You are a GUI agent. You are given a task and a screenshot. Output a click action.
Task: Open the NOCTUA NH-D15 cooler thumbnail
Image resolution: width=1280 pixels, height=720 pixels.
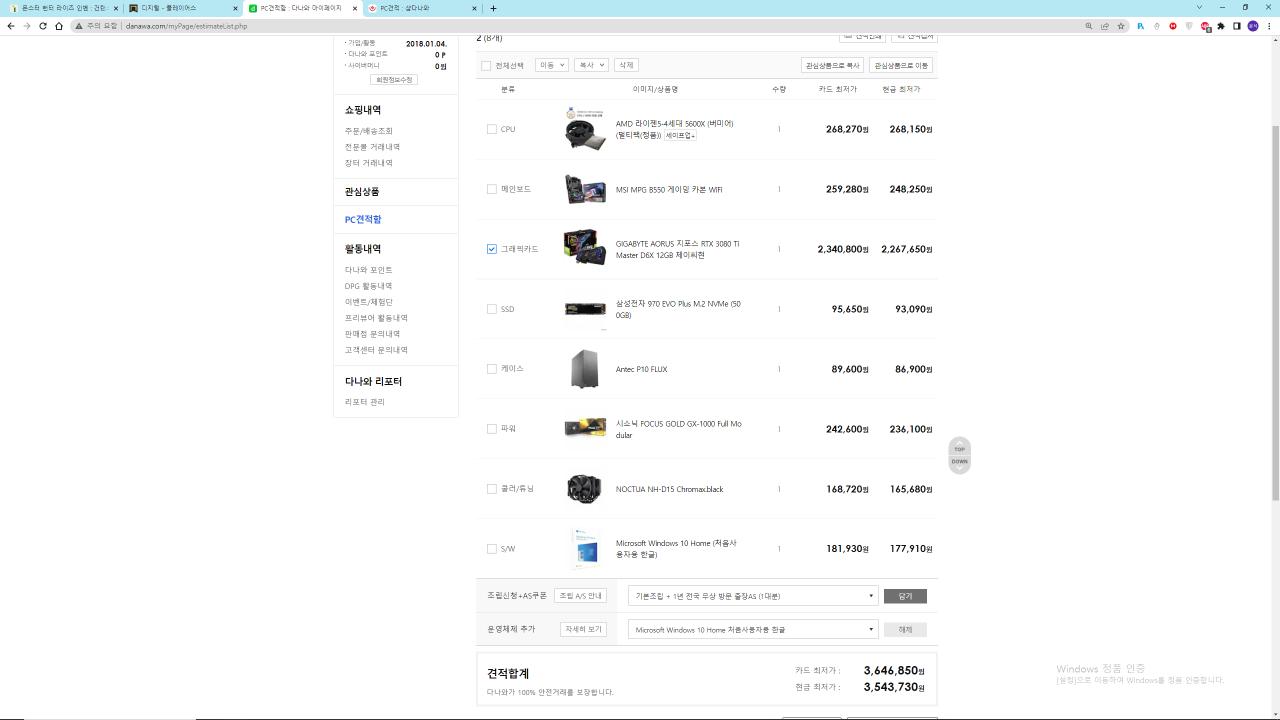click(585, 489)
